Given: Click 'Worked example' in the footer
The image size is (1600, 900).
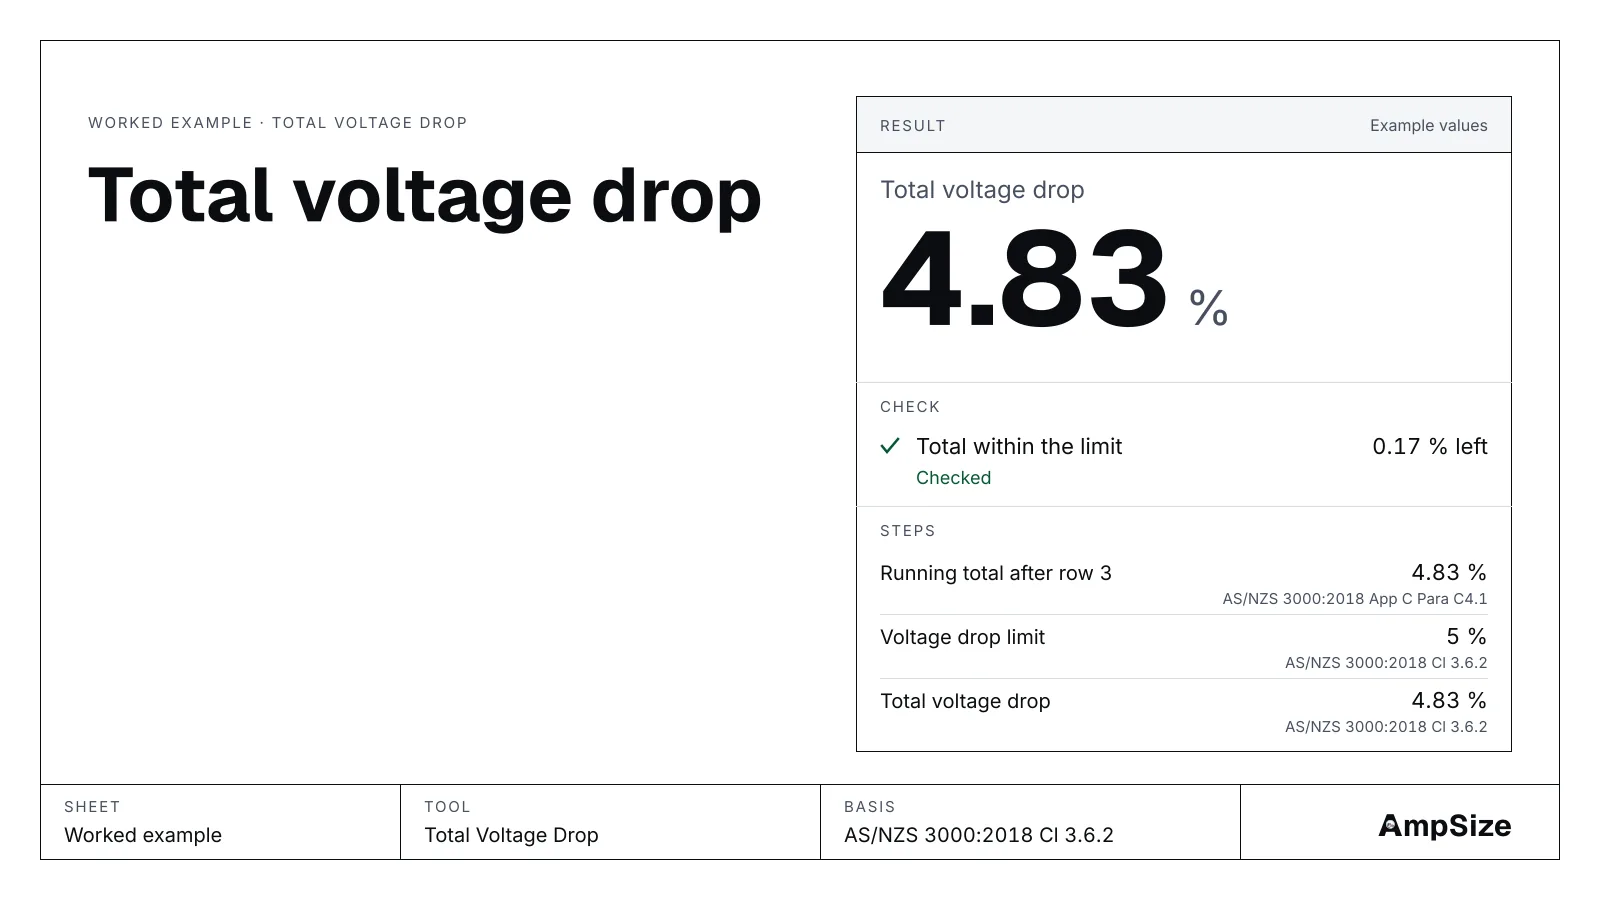Looking at the screenshot, I should (x=143, y=835).
